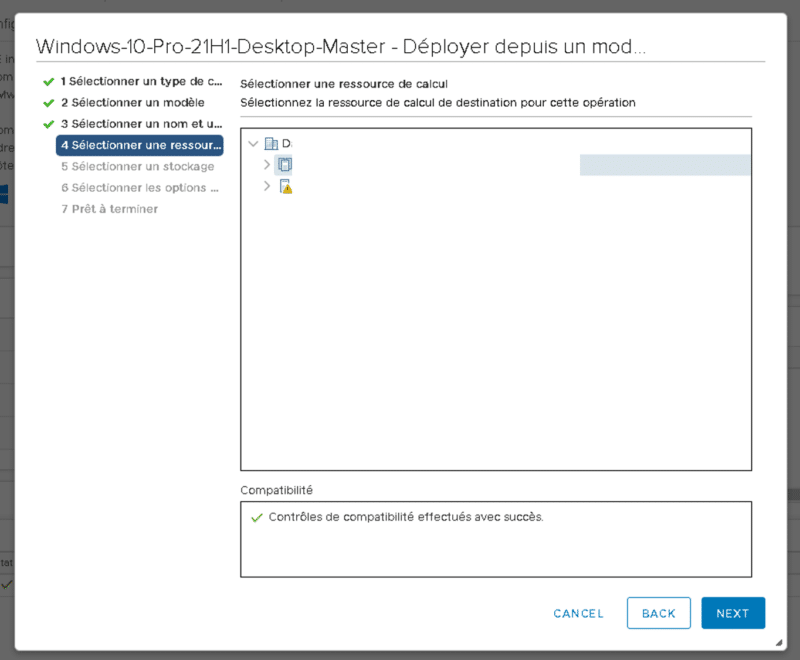
Task: Return to step 2 Sélectionner un modèle
Action: 132,103
